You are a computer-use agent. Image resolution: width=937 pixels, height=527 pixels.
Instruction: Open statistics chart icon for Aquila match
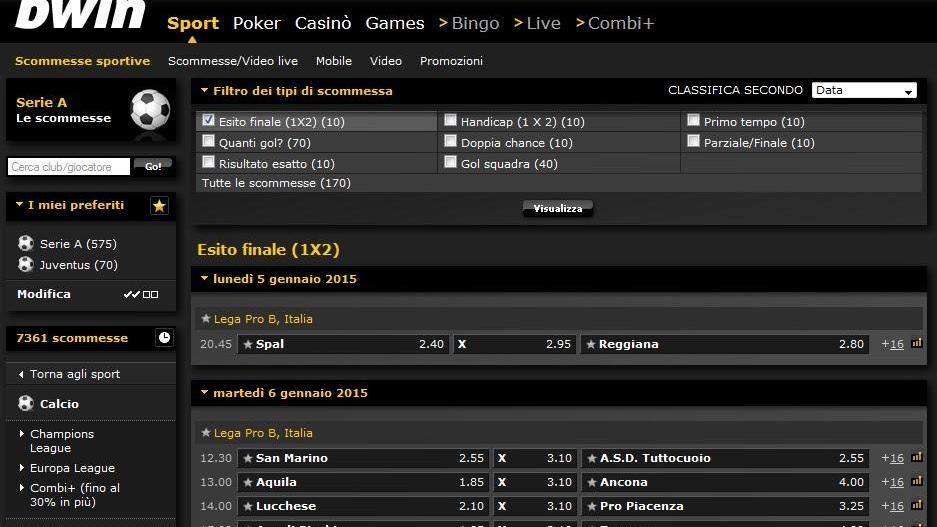pyautogui.click(x=917, y=481)
